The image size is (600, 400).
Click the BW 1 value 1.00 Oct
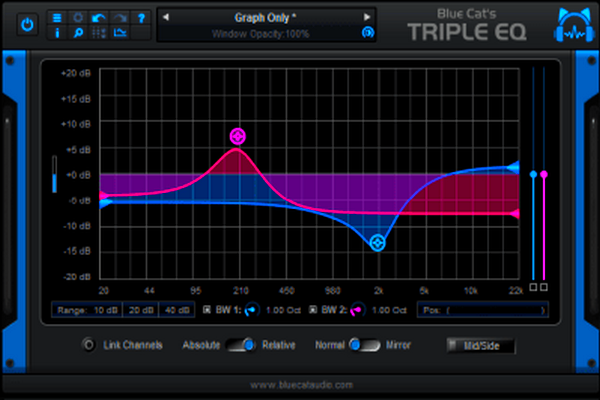tap(283, 310)
